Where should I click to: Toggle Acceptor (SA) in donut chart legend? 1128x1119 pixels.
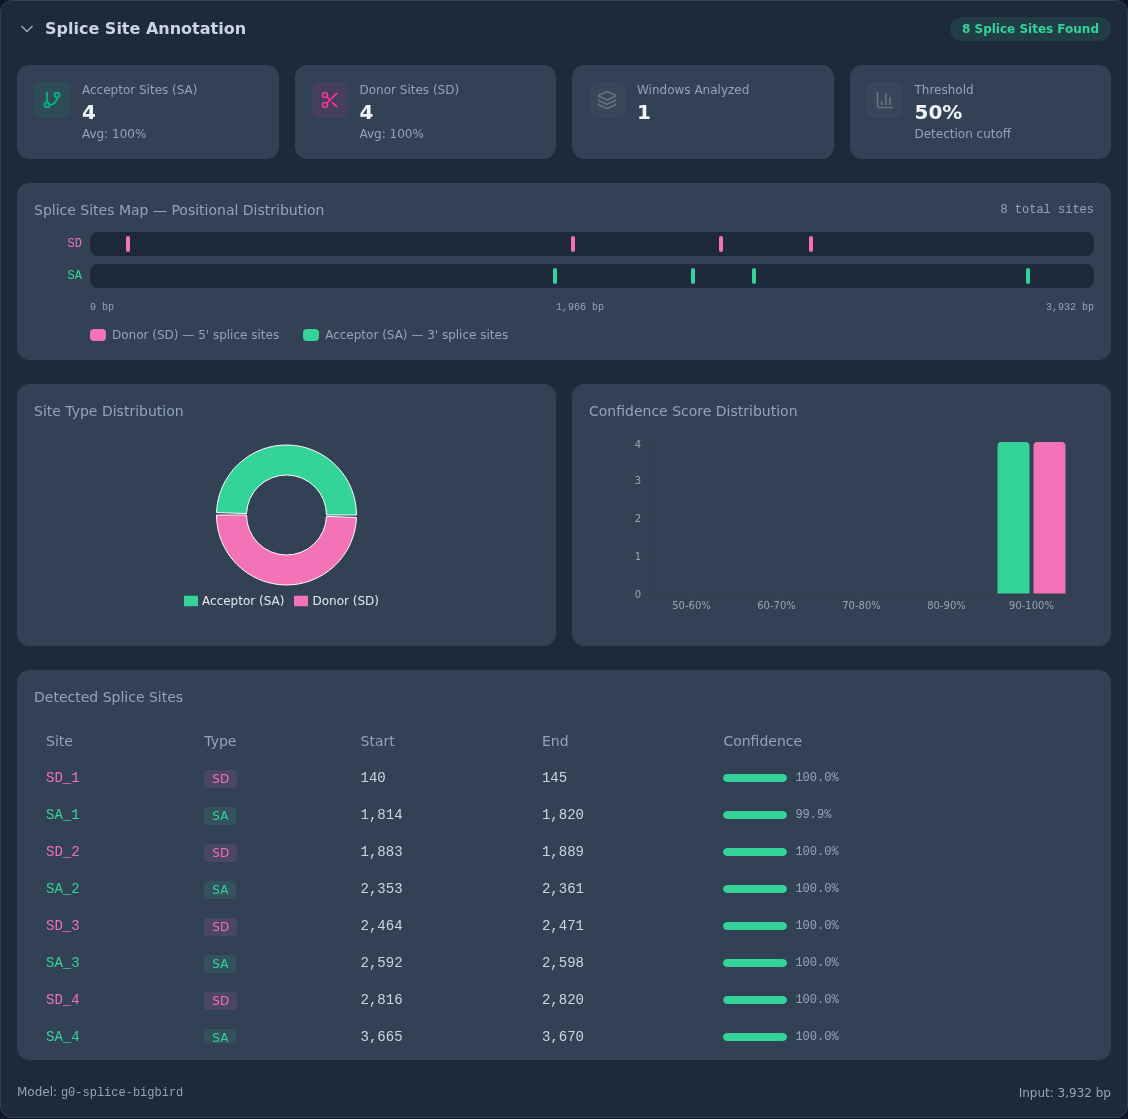point(235,601)
